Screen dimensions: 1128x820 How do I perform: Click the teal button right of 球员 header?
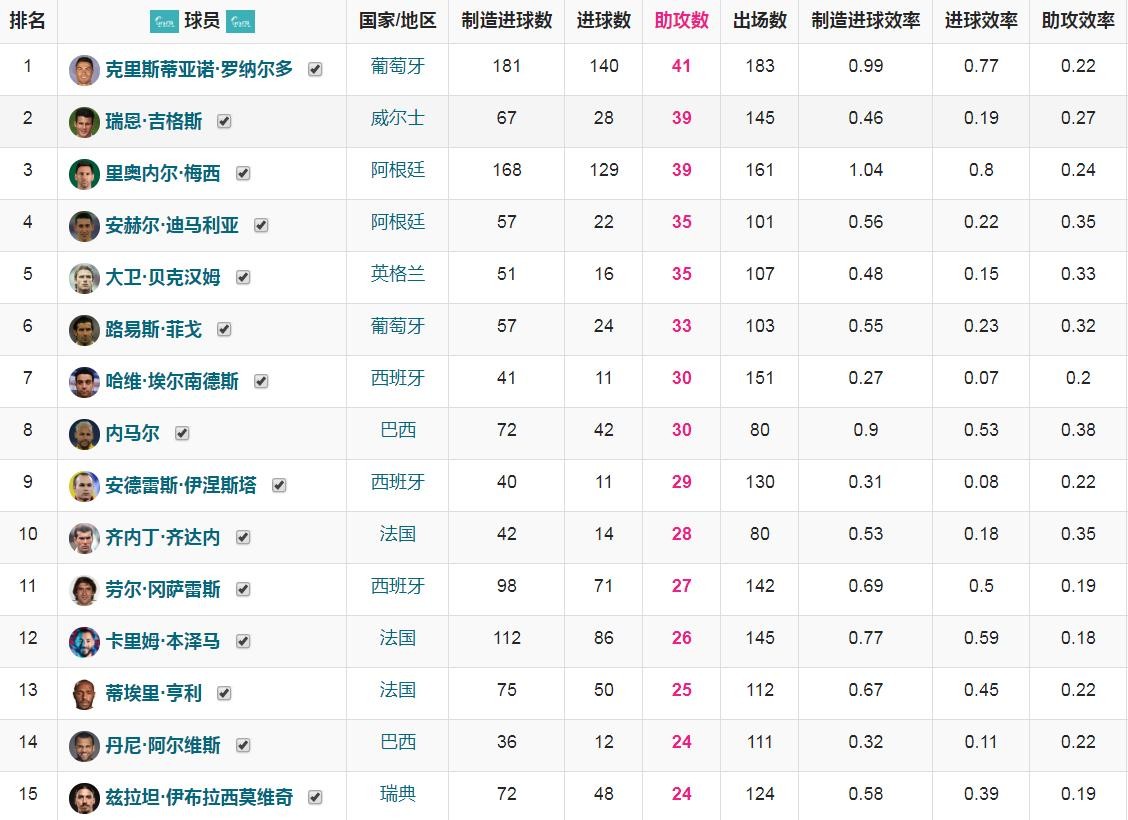click(240, 21)
